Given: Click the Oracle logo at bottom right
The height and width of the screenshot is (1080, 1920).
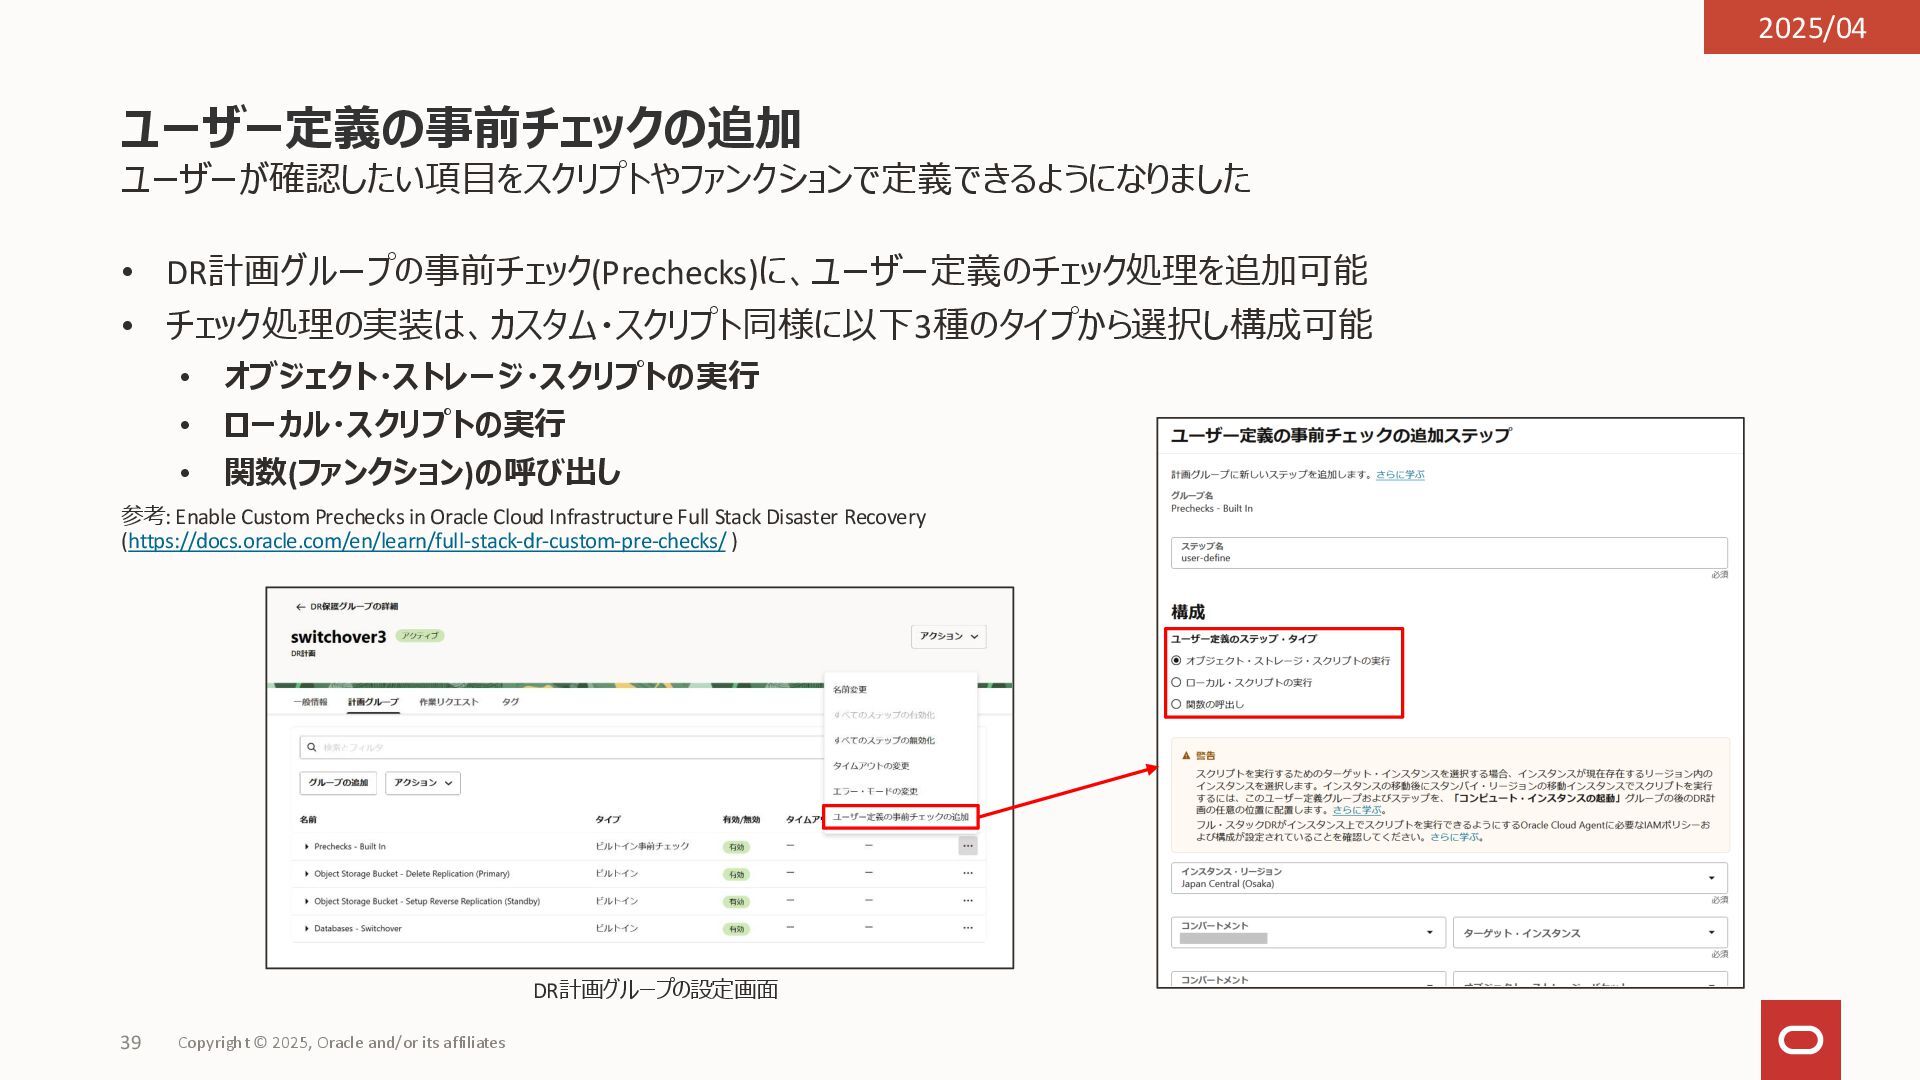Looking at the screenshot, I should [x=1800, y=1040].
